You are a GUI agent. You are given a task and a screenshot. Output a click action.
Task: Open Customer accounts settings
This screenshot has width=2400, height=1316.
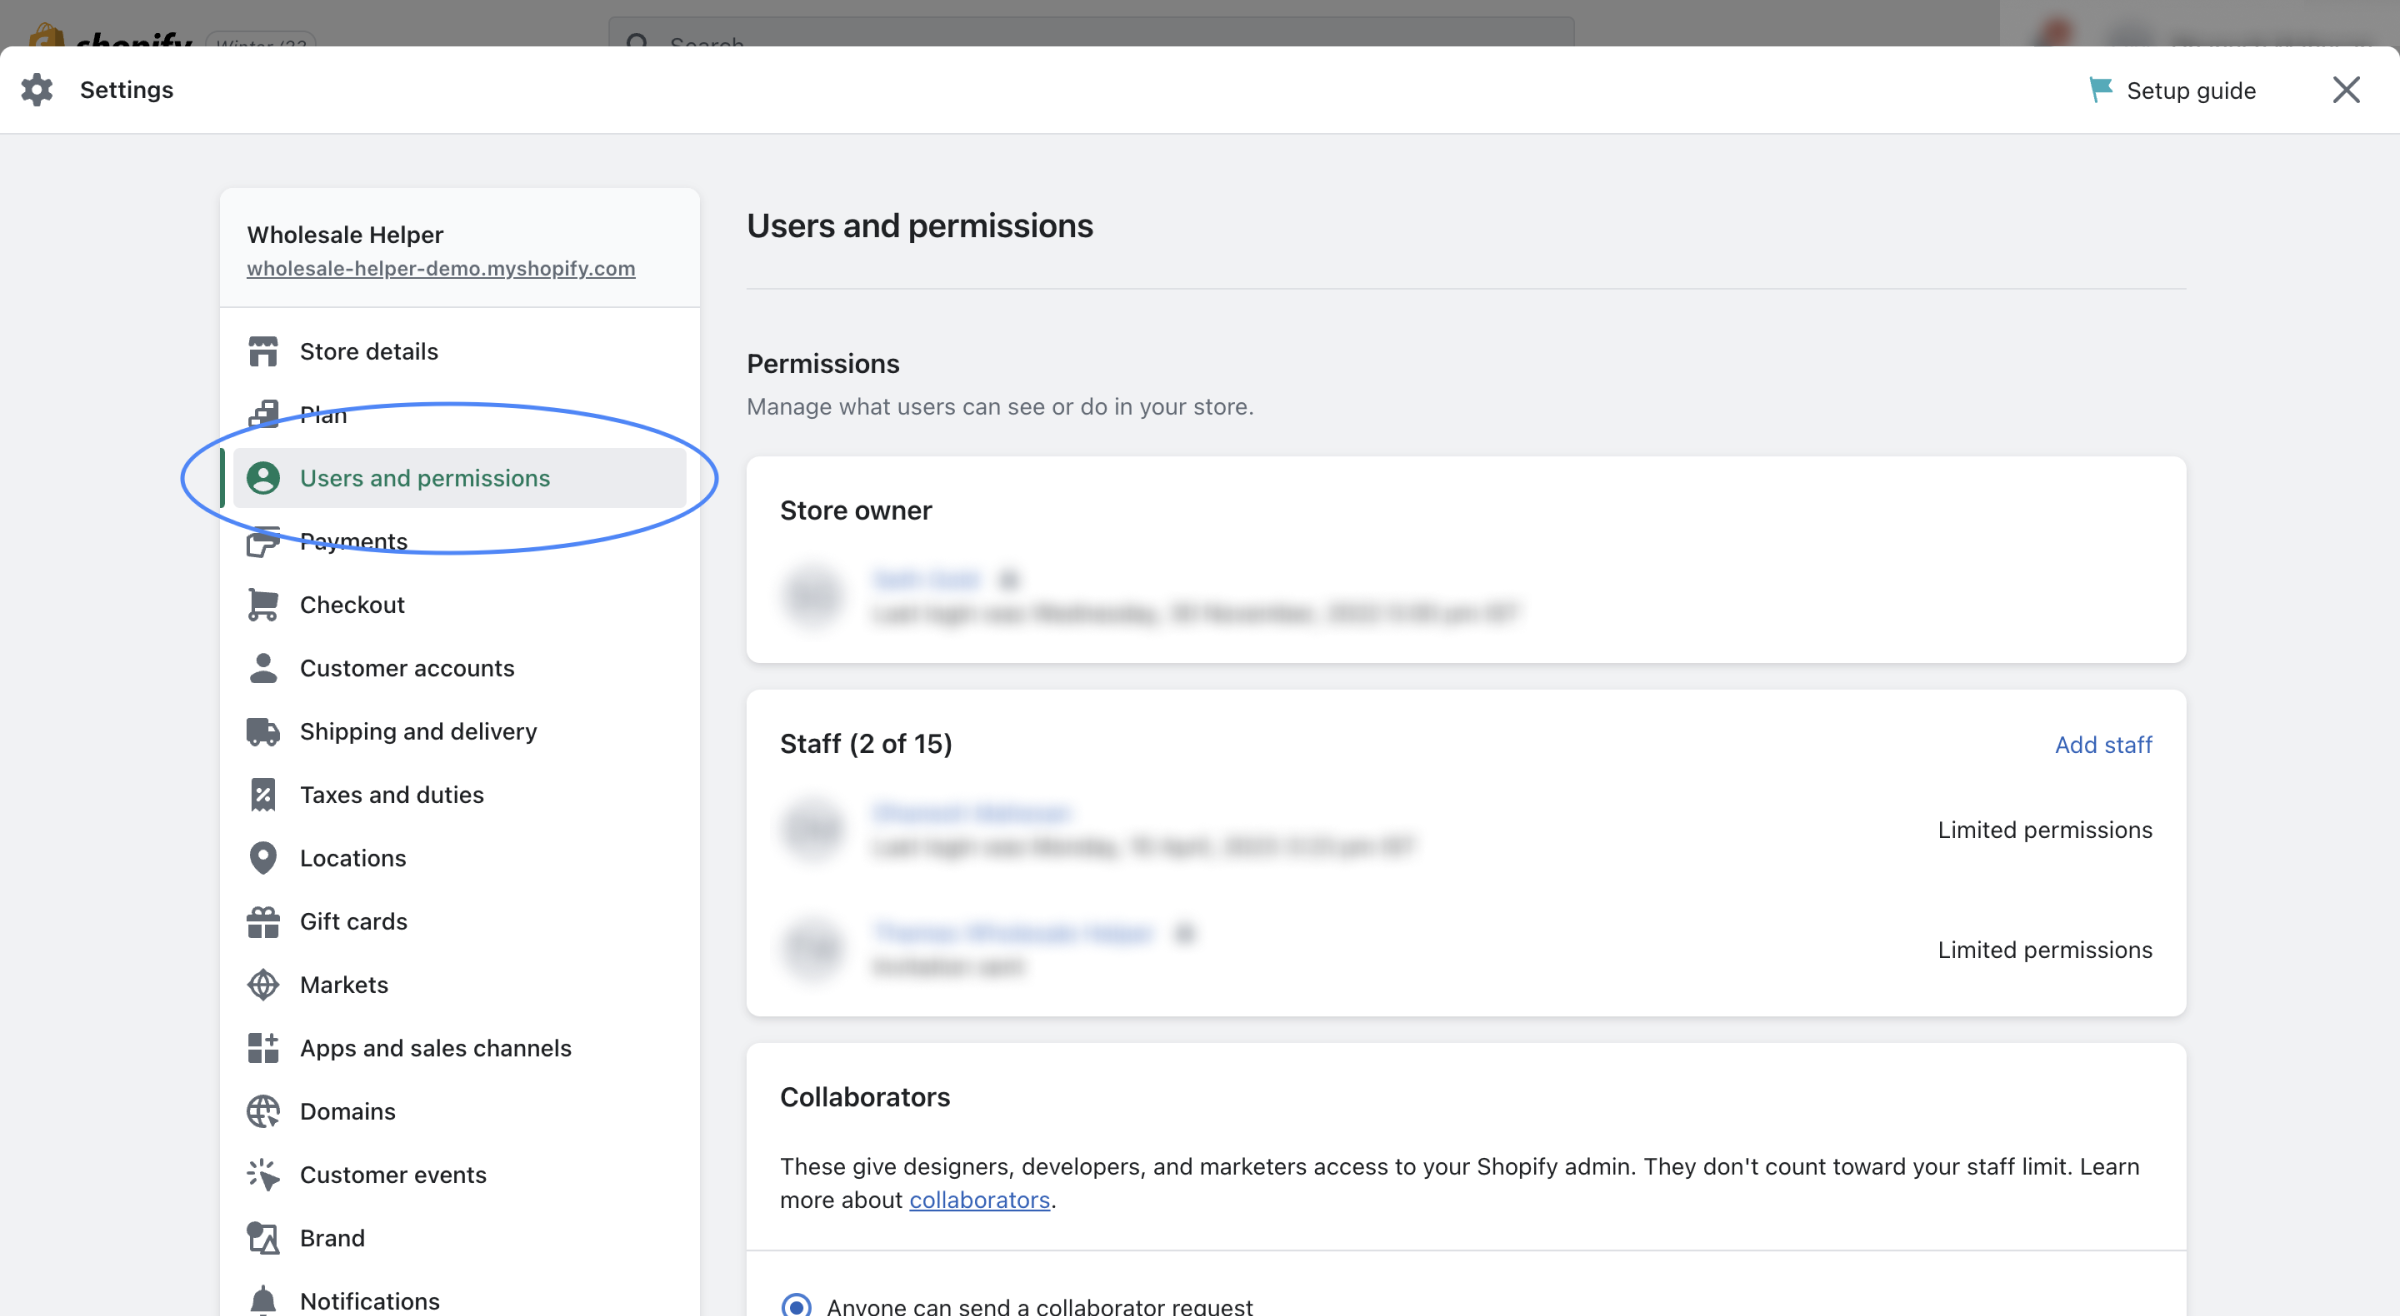(x=407, y=668)
